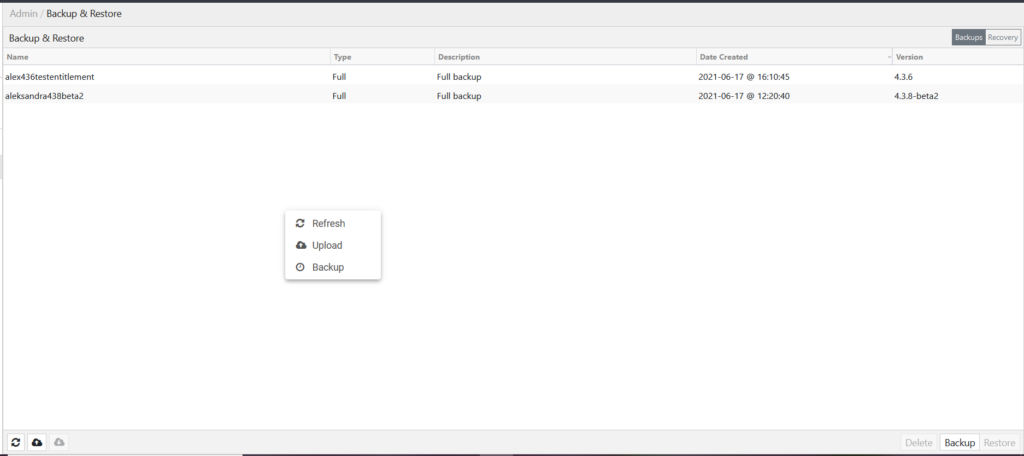Viewport: 1024px width, 456px height.
Task: Click version cell 4.3.6
Action: click(903, 77)
